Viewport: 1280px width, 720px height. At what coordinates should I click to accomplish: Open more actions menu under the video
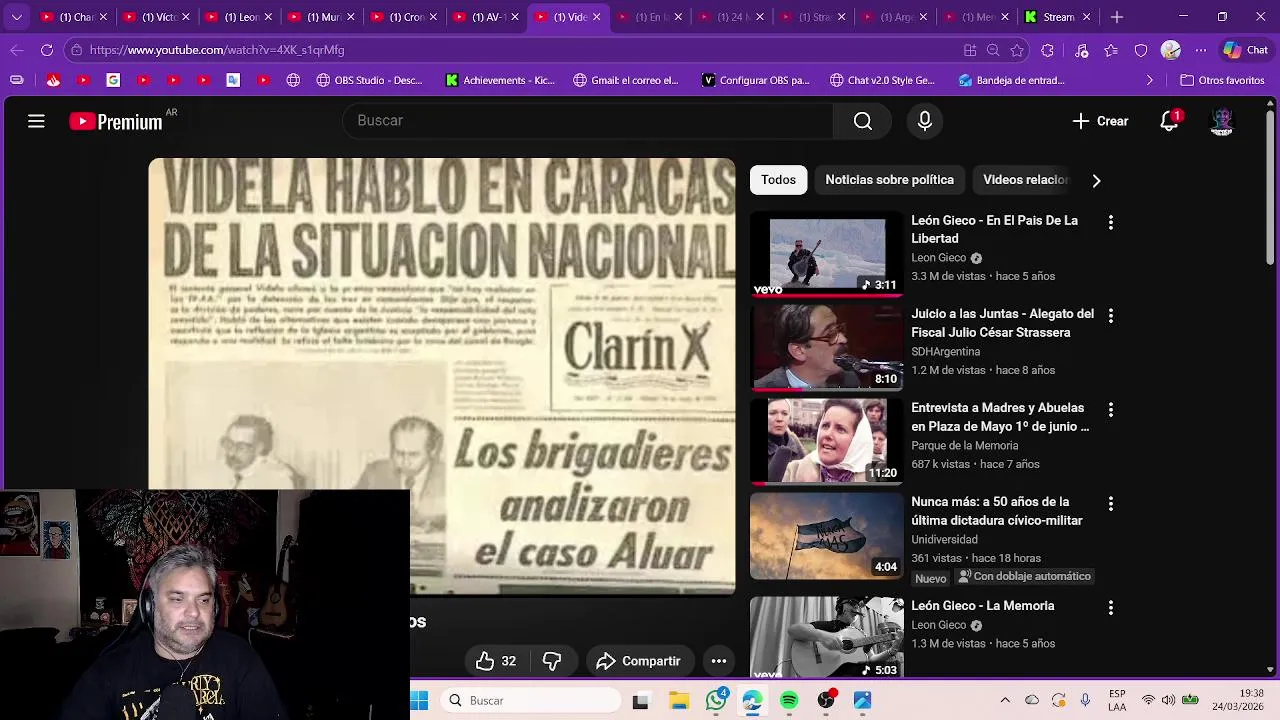719,661
